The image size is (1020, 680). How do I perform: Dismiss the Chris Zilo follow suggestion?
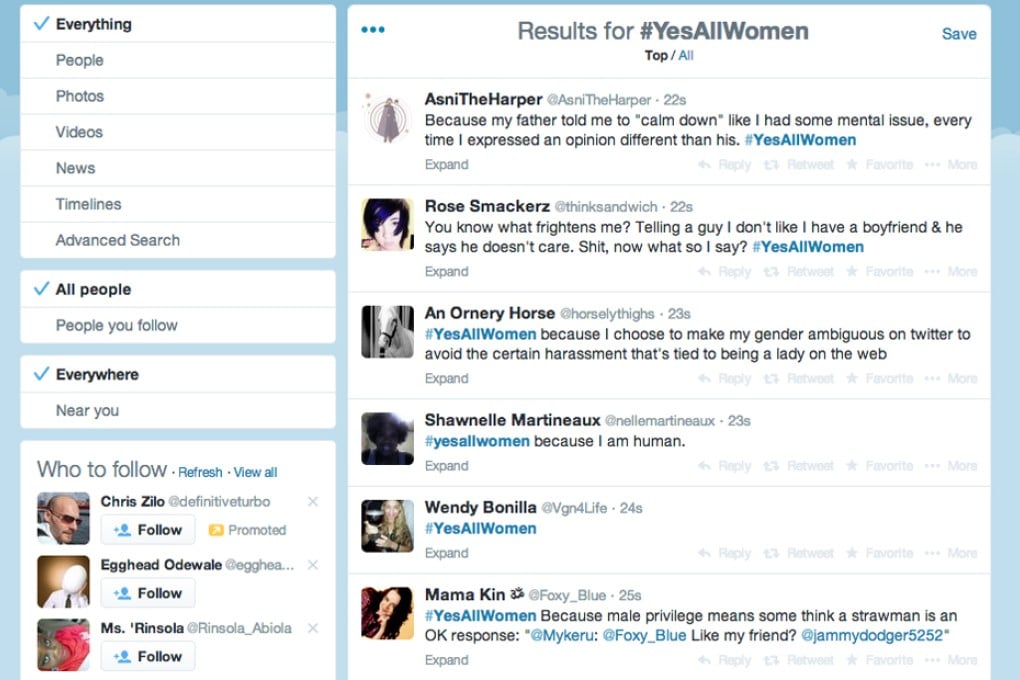click(x=311, y=501)
